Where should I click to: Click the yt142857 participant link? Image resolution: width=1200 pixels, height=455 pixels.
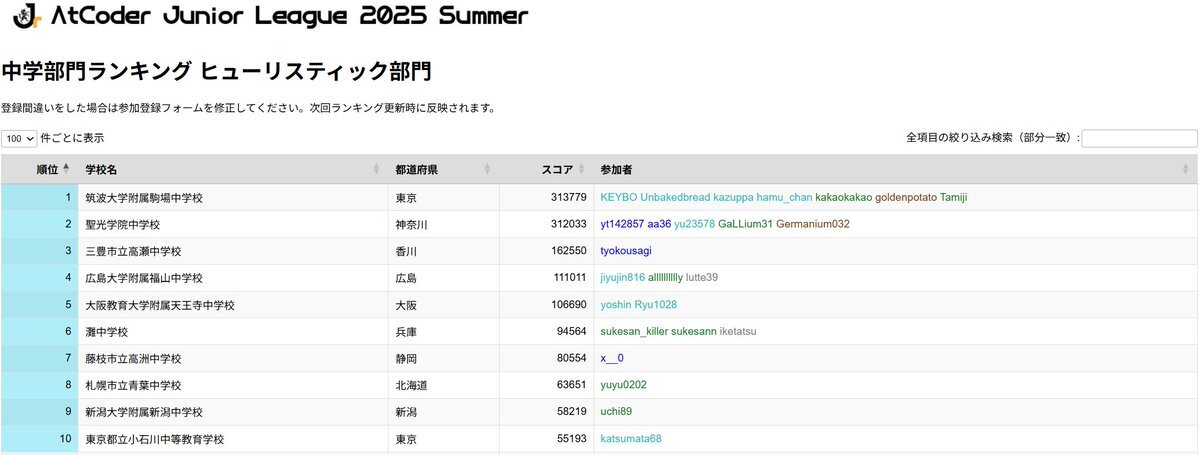622,224
